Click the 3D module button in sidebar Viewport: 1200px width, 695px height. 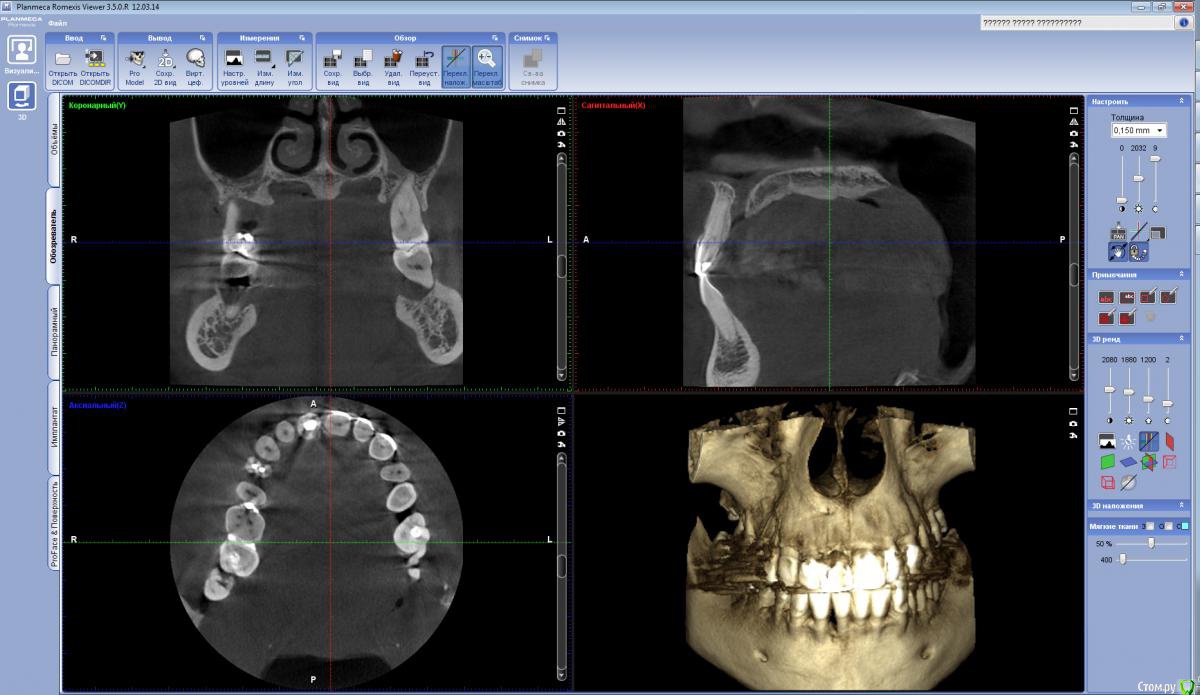pyautogui.click(x=22, y=97)
